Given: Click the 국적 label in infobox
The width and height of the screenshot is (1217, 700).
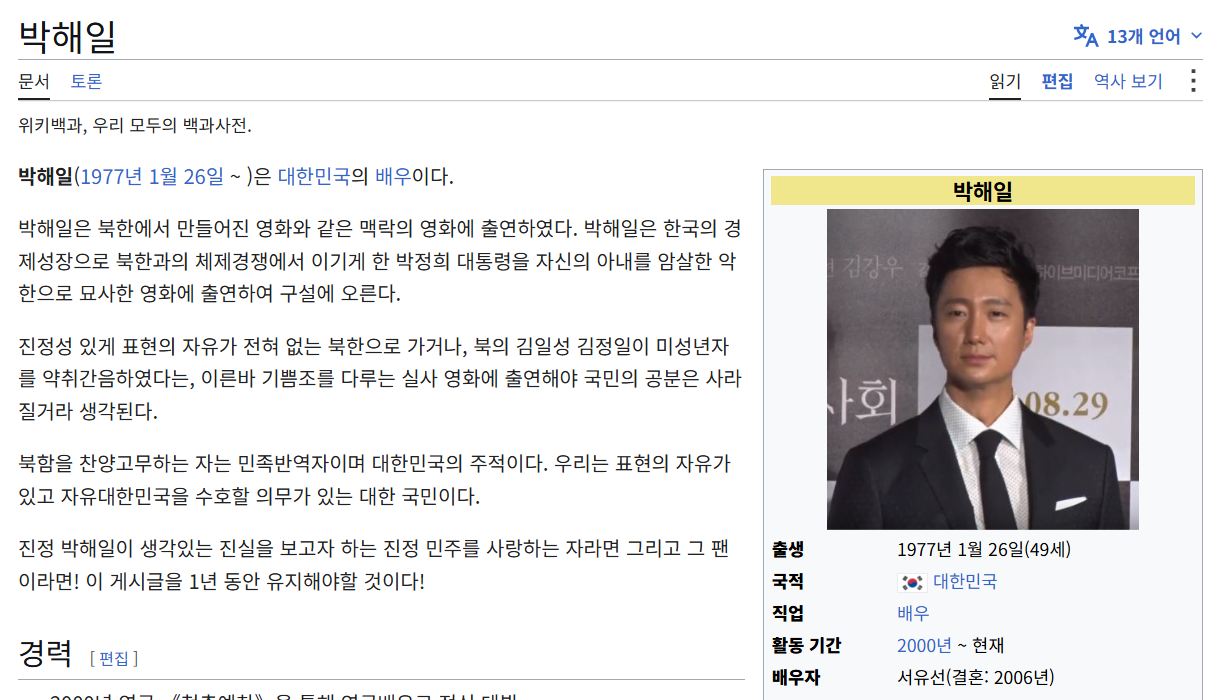Looking at the screenshot, I should 788,581.
